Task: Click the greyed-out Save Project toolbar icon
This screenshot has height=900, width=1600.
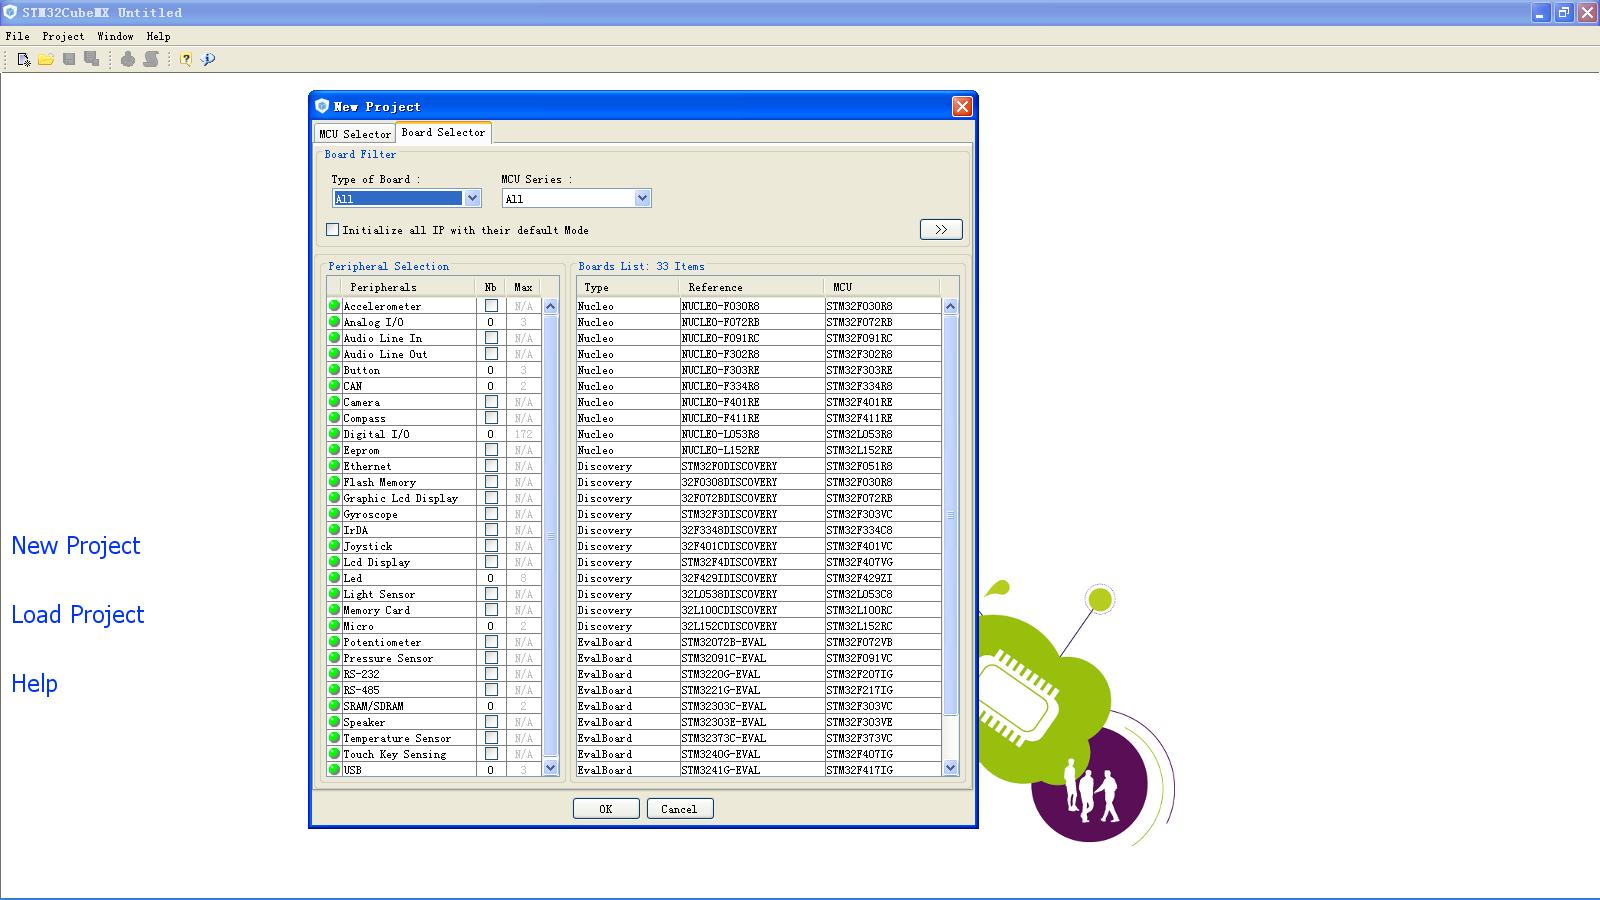Action: pos(69,59)
